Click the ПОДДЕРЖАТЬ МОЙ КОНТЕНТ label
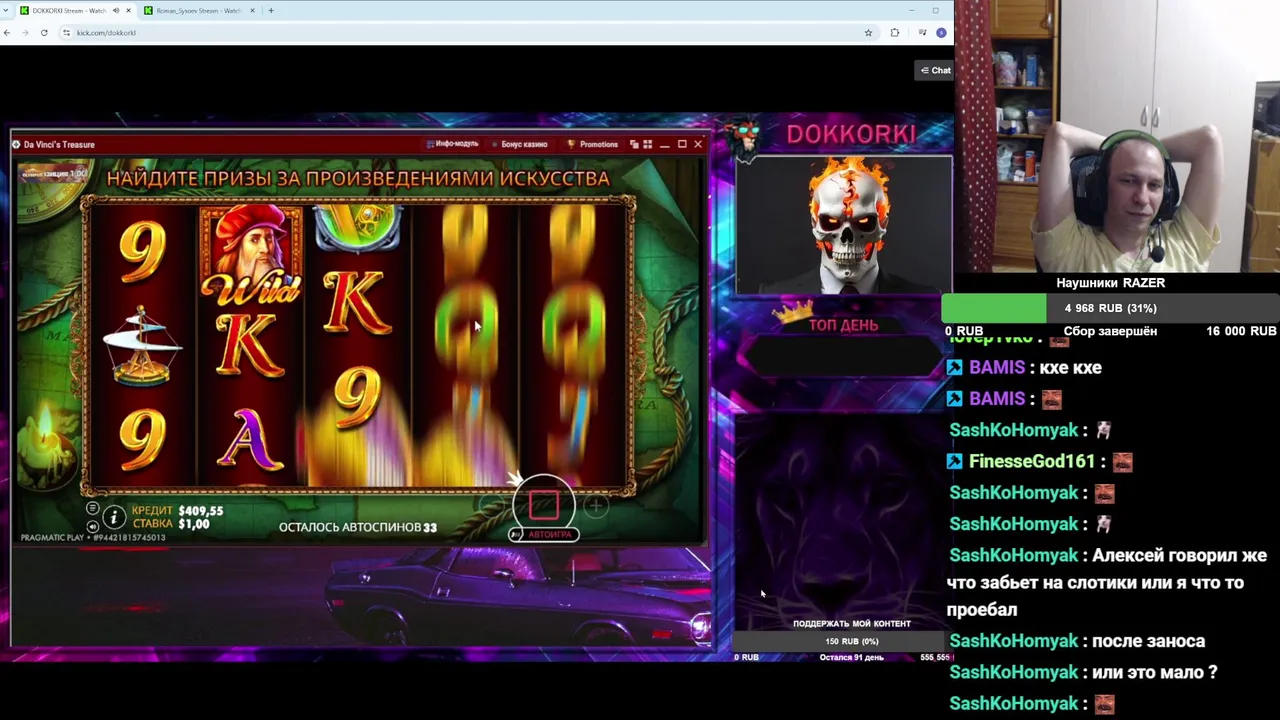 pos(852,624)
